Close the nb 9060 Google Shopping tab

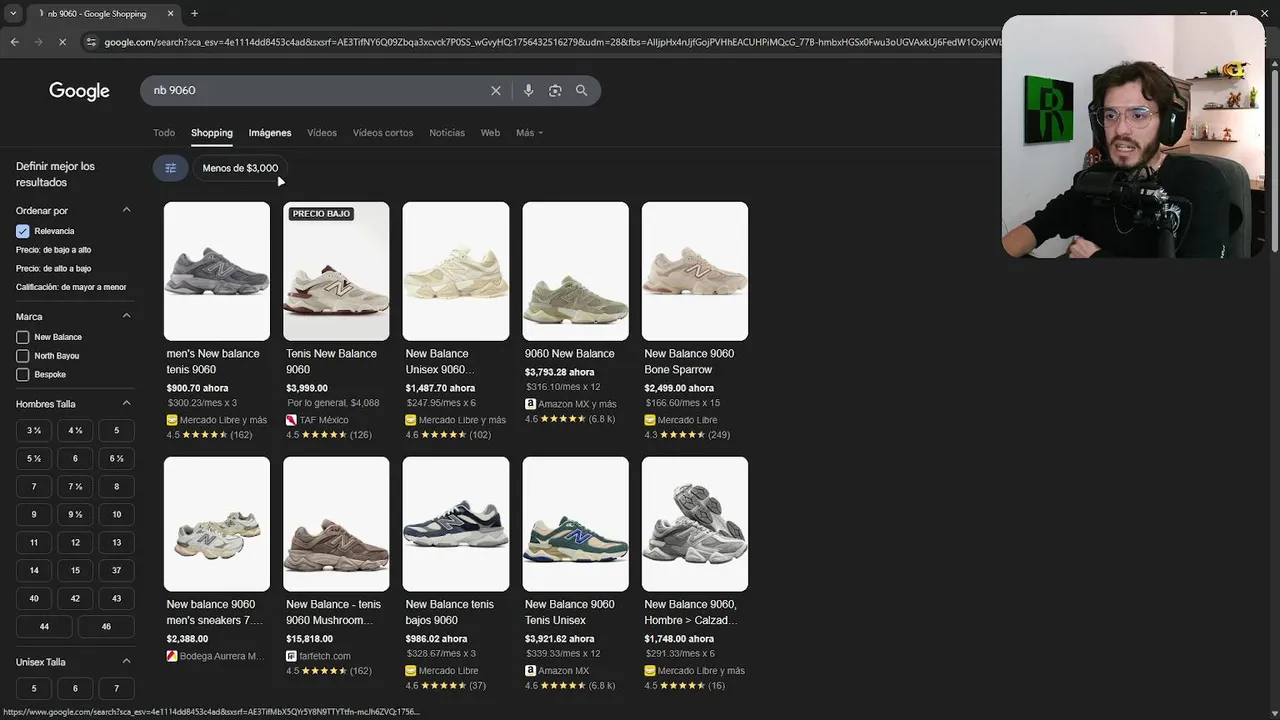[x=171, y=14]
